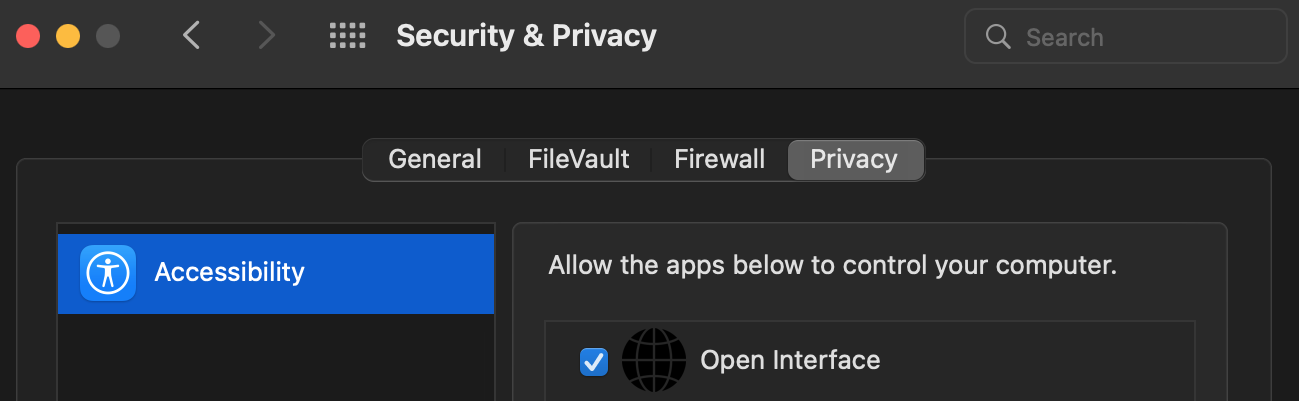Screen dimensions: 1299x401
Task: Go forward with the right chevron arrow
Action: [x=266, y=36]
